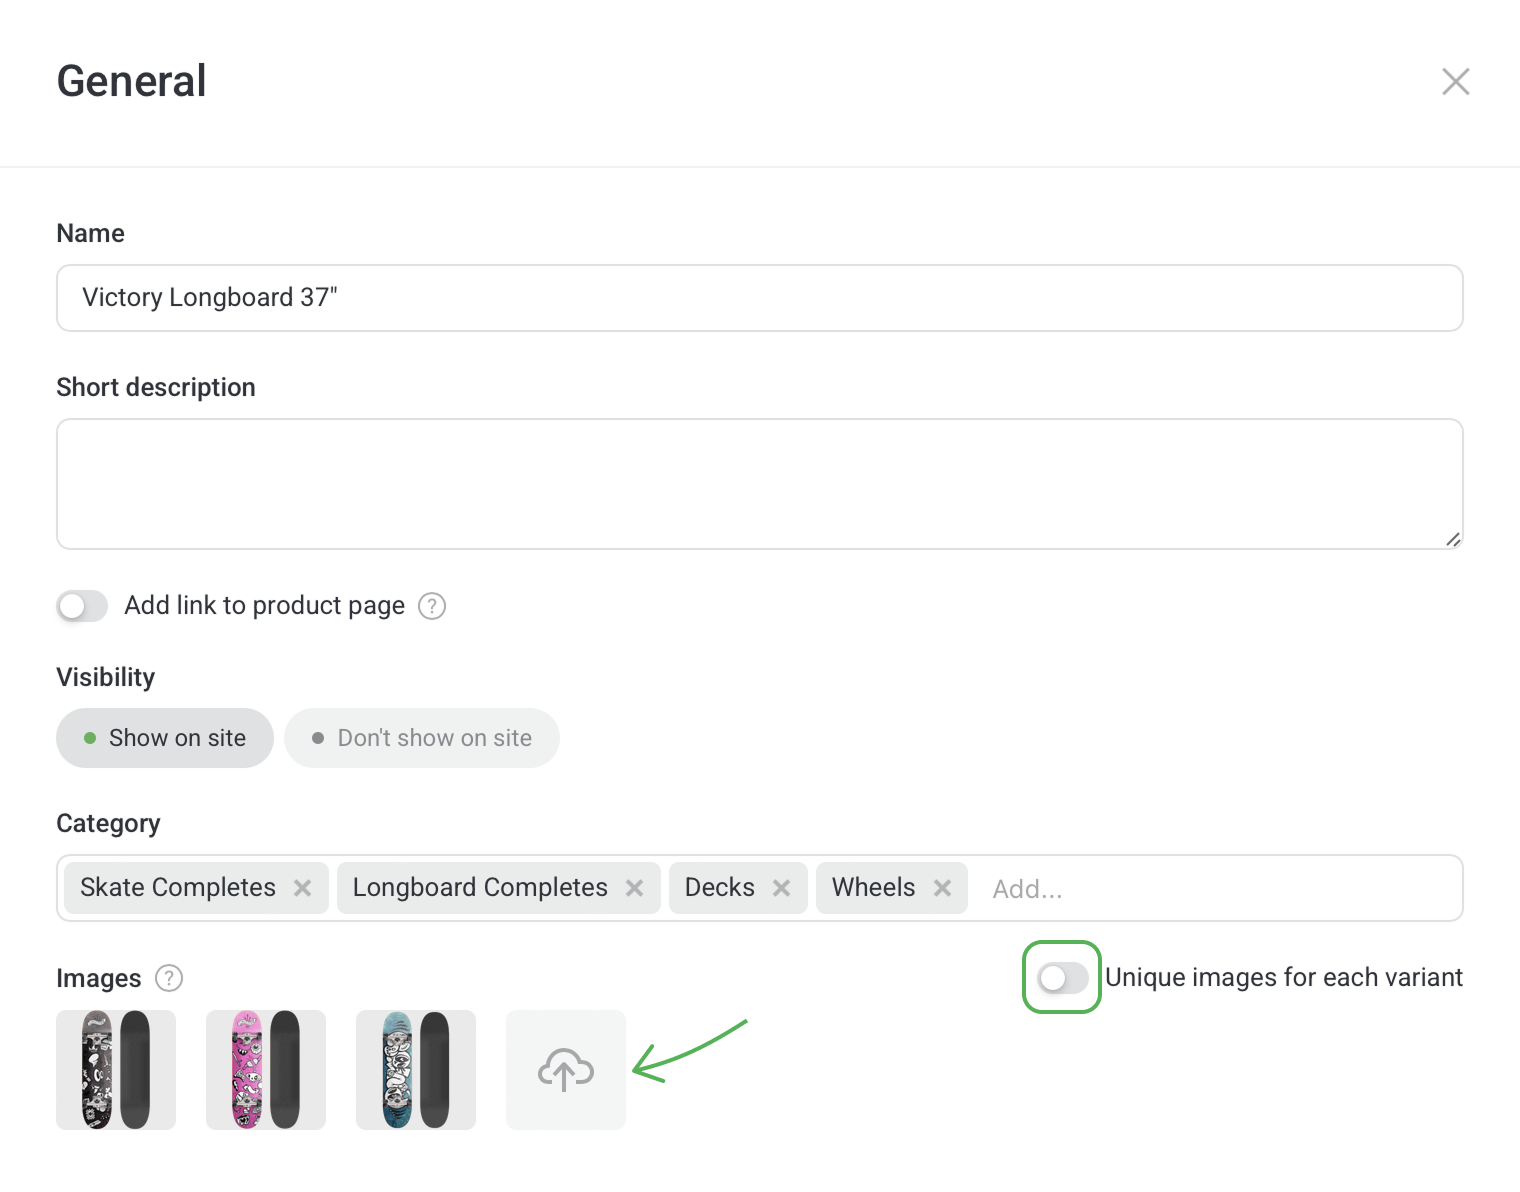Screen dimensions: 1520x1192
Task: Toggle Add link to product page switch
Action: [x=82, y=606]
